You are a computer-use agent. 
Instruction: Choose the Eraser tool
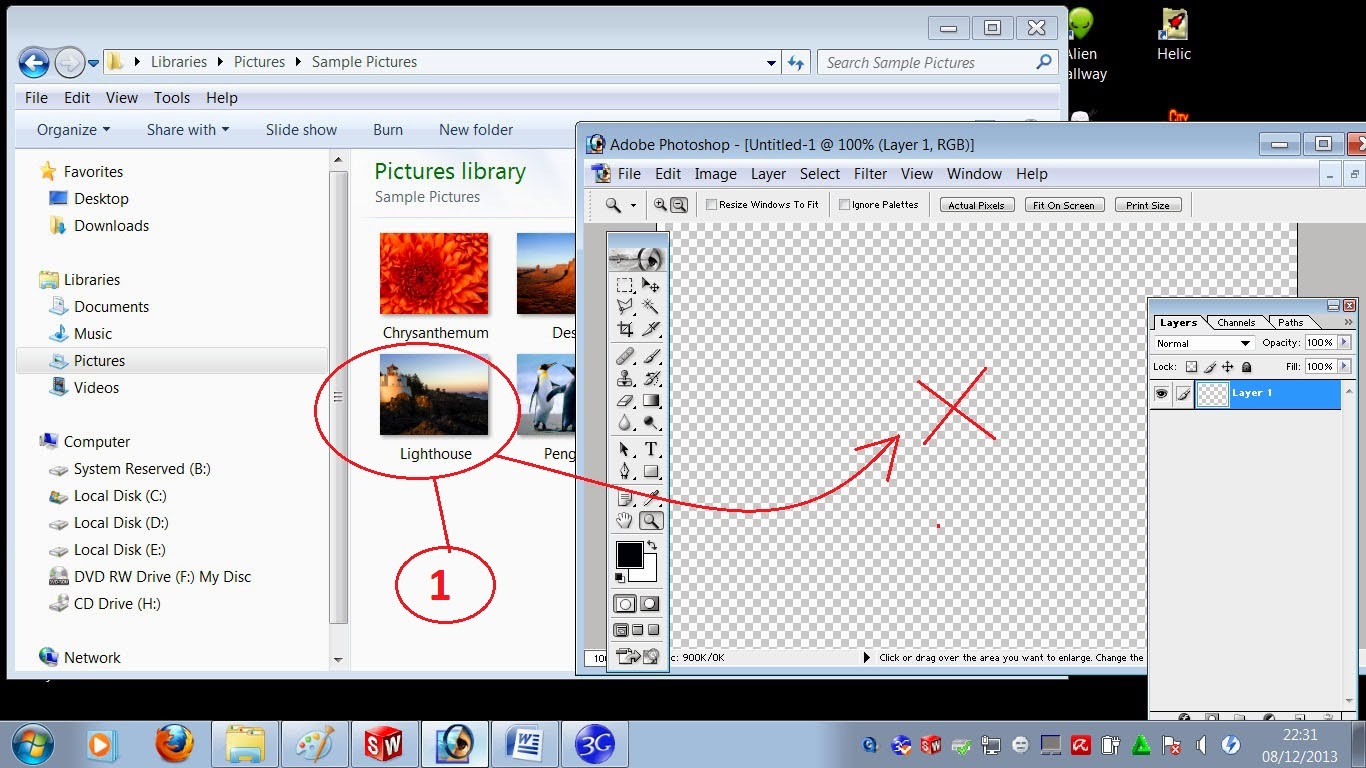624,400
